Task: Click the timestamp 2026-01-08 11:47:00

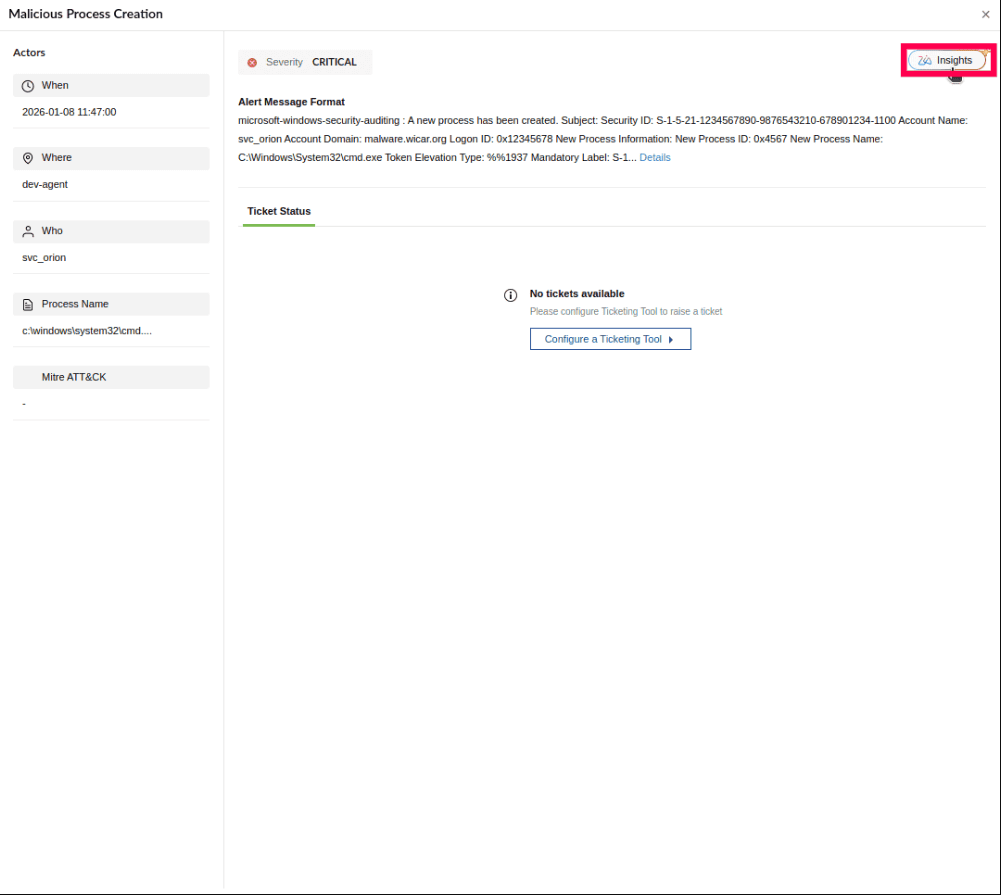Action: tap(69, 112)
